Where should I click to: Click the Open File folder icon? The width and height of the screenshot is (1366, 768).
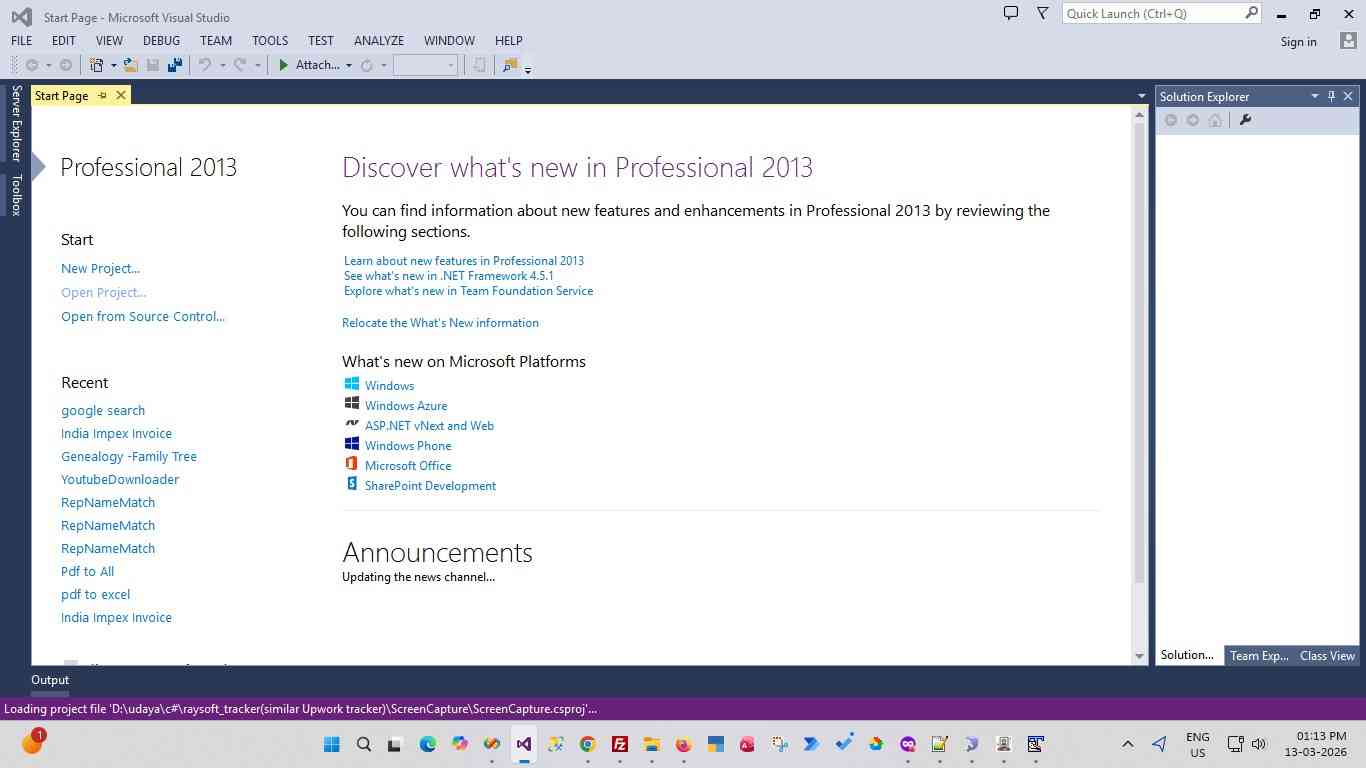point(131,65)
